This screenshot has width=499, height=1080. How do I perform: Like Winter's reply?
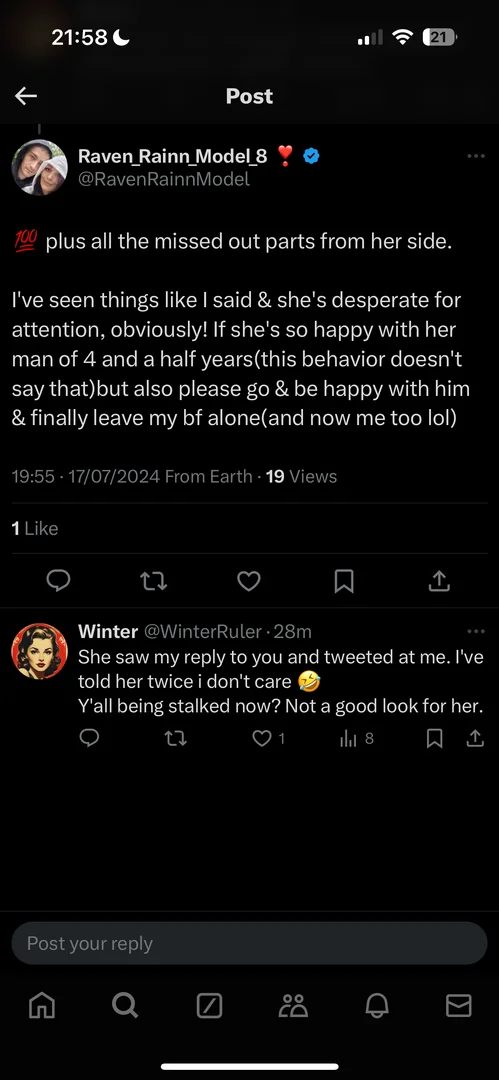[268, 738]
